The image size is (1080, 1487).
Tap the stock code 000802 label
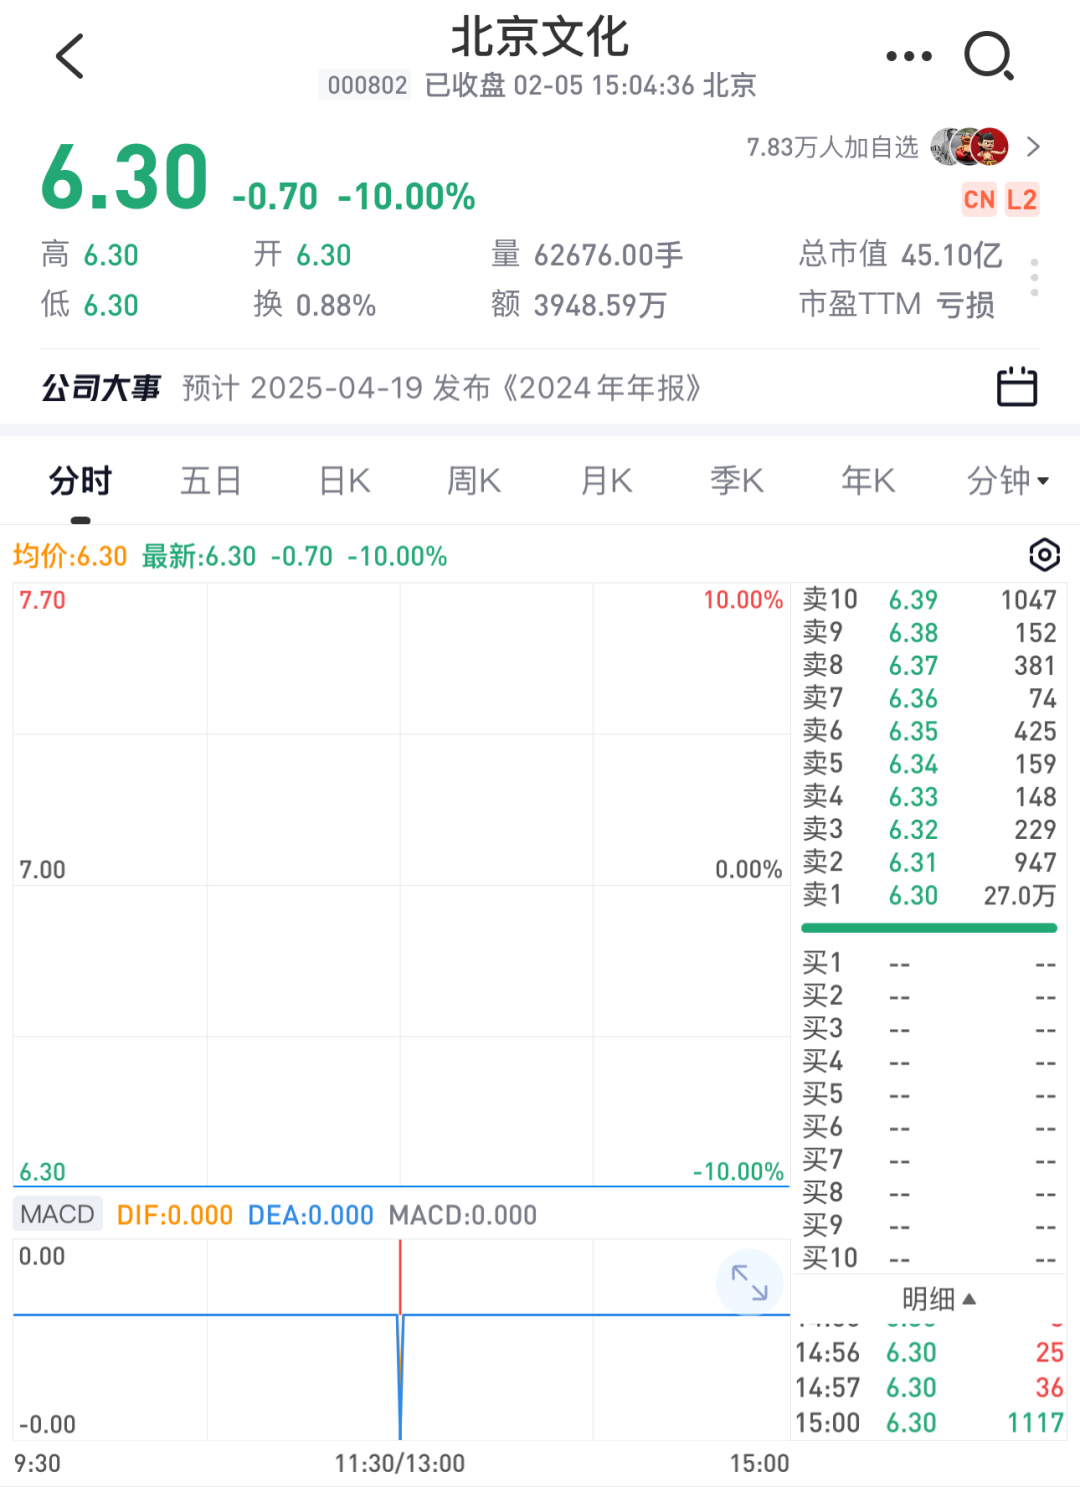pos(367,85)
